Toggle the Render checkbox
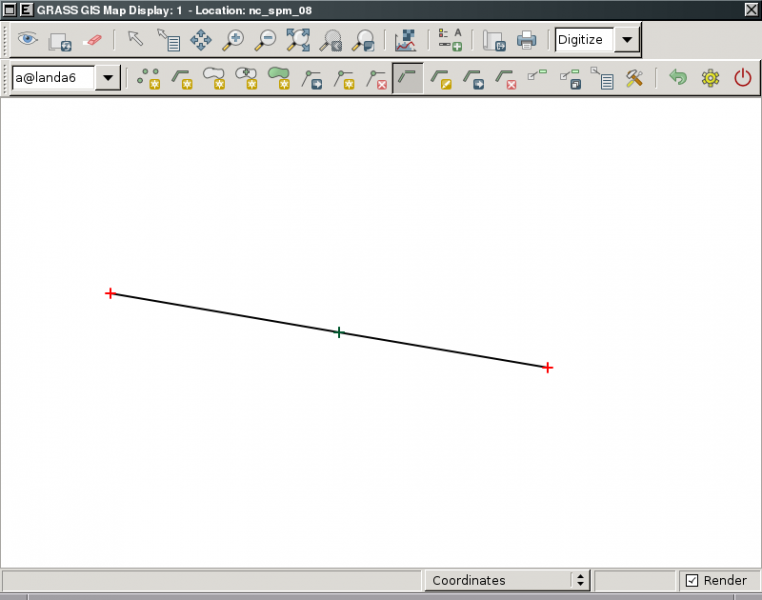The height and width of the screenshot is (600, 762). click(692, 580)
